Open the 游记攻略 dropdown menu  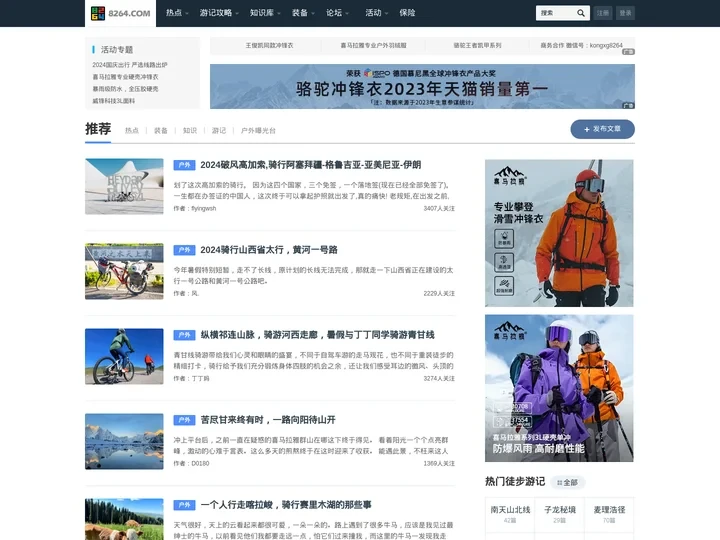click(x=219, y=13)
